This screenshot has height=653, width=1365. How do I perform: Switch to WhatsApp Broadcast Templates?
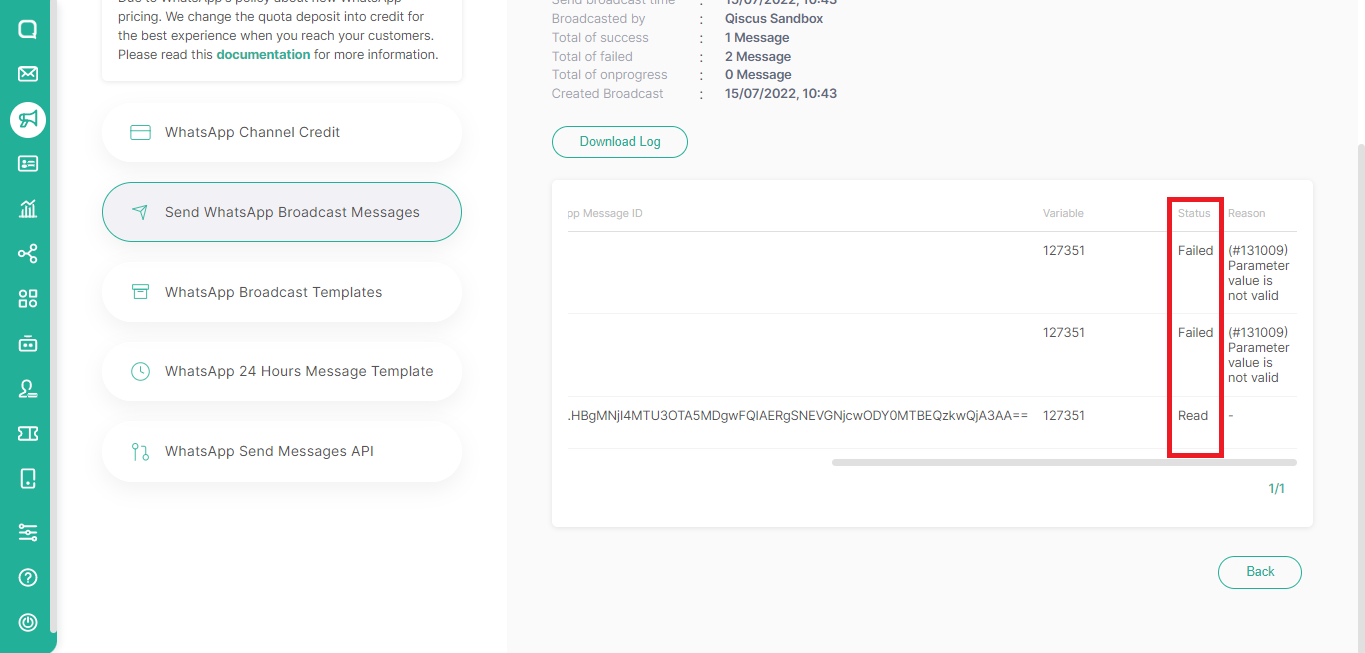(x=281, y=291)
